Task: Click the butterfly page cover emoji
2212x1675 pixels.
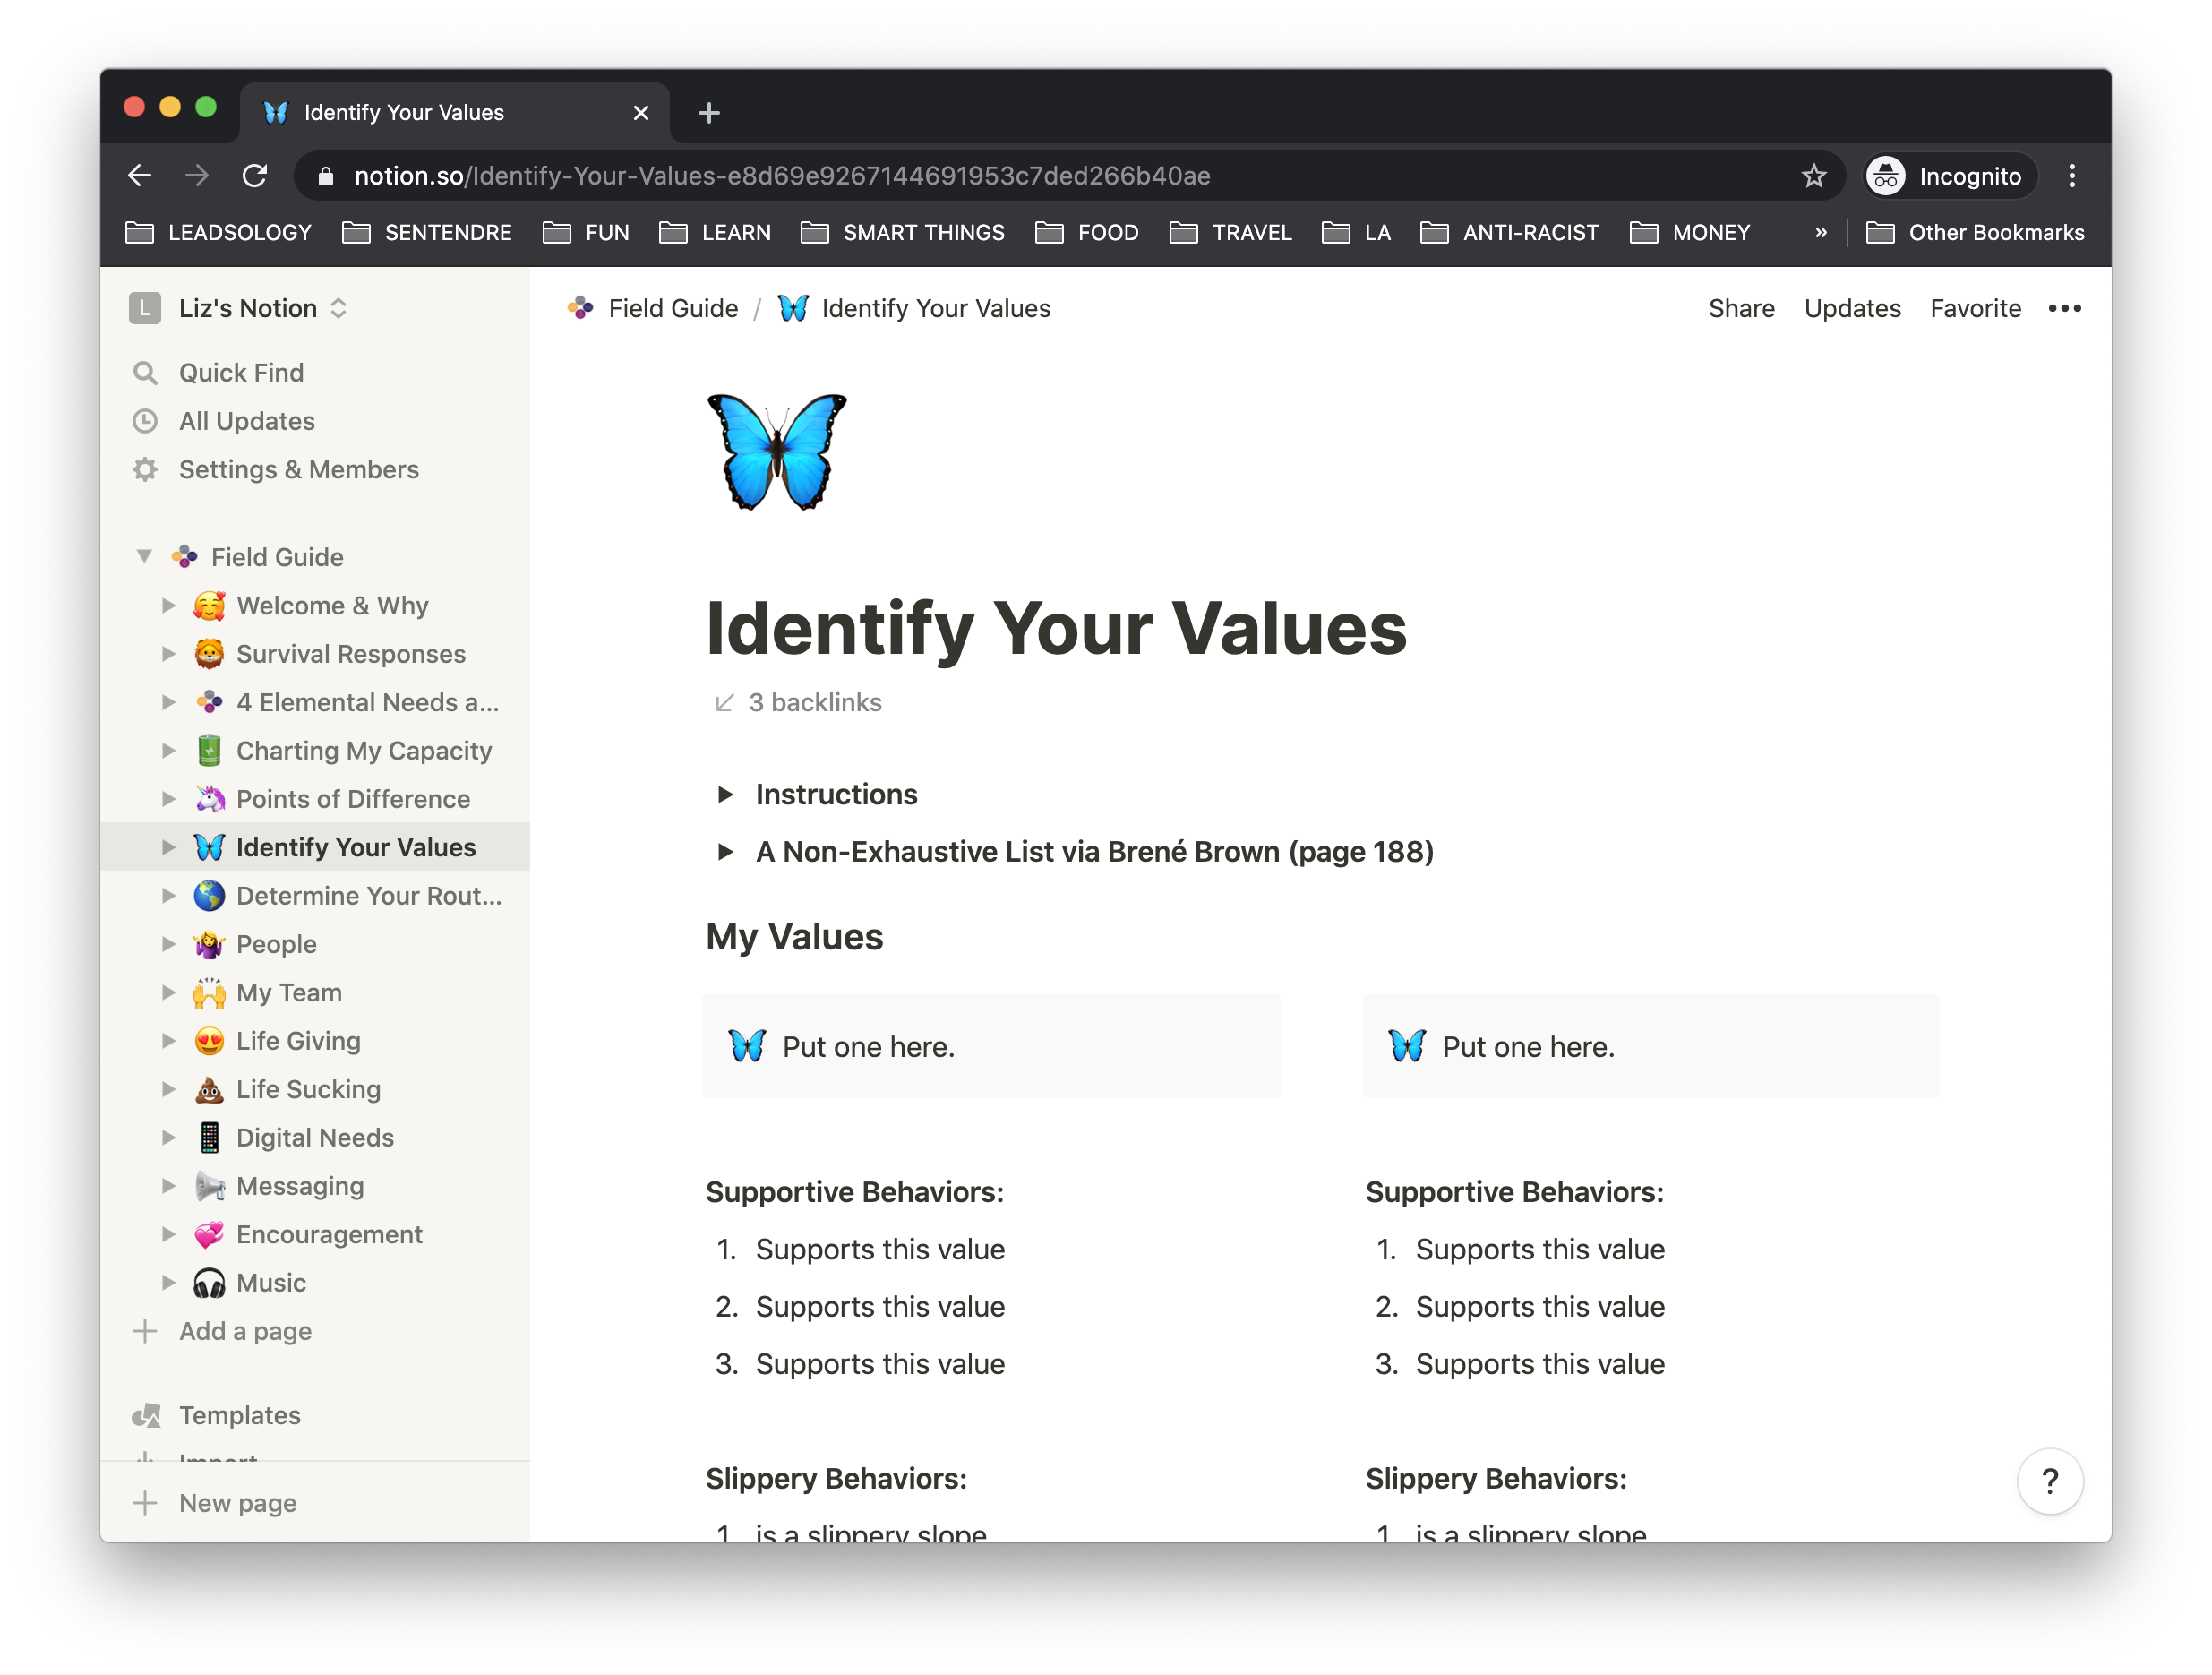Action: [x=777, y=452]
